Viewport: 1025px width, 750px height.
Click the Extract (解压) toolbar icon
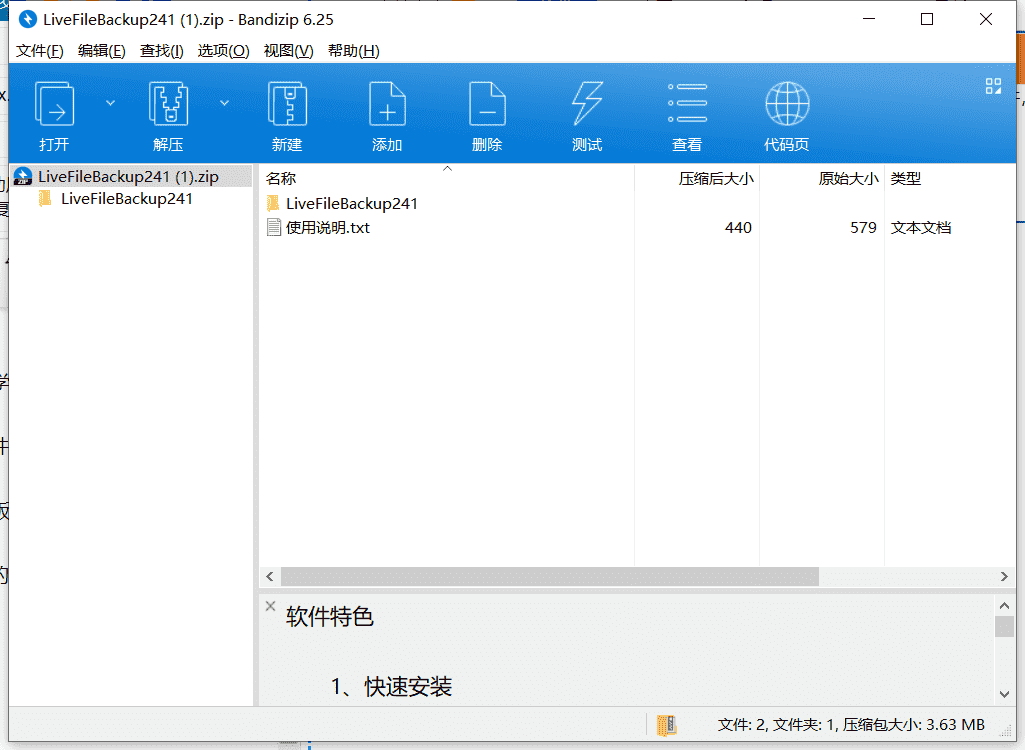point(169,103)
